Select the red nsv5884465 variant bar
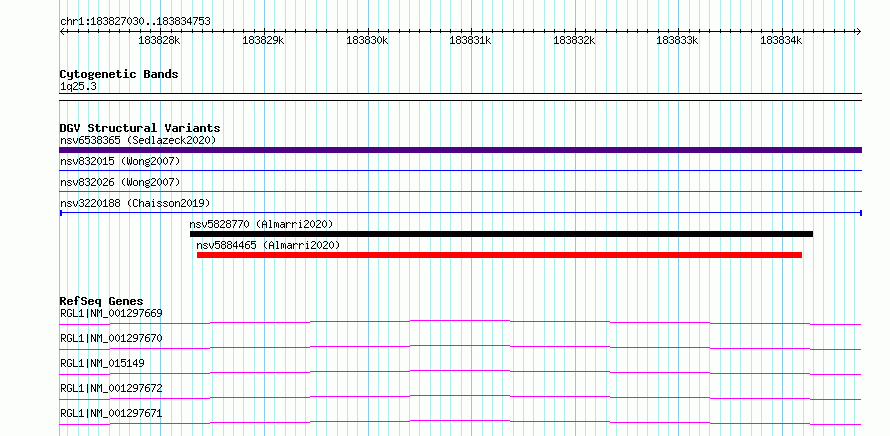 pos(499,255)
